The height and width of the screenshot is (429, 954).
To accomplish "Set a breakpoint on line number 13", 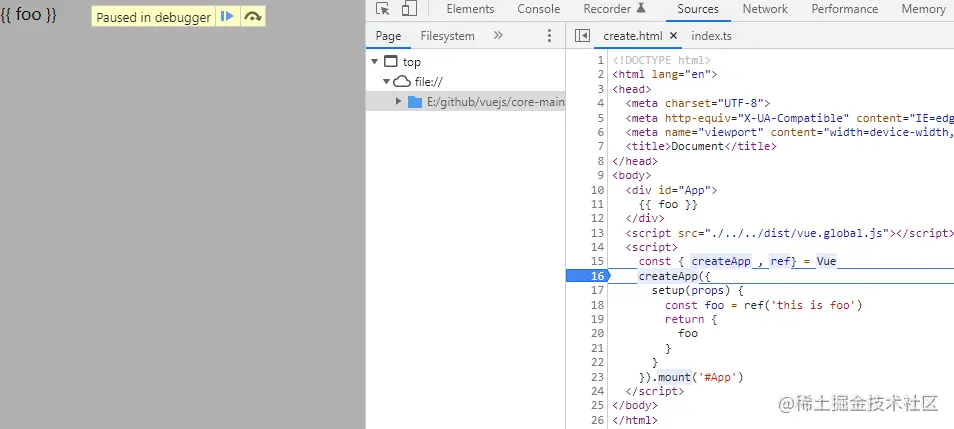I will 598,232.
